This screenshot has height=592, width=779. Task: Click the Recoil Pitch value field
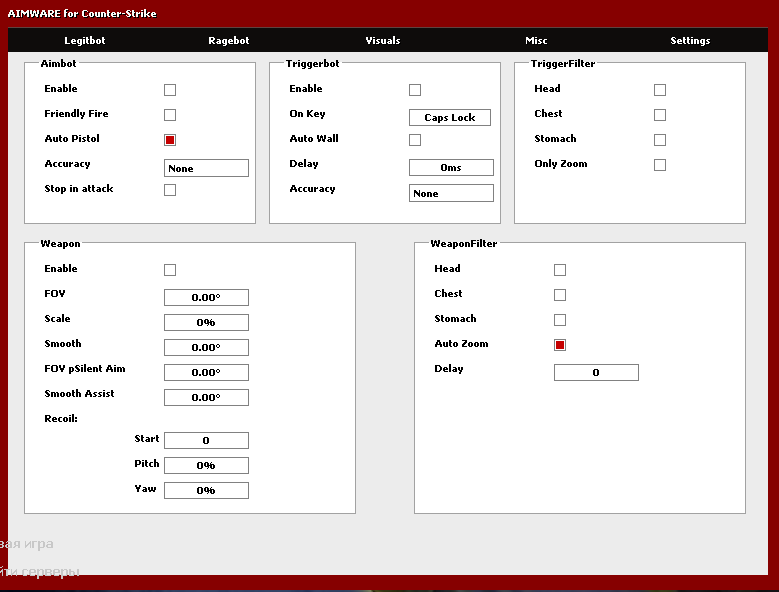coord(206,465)
